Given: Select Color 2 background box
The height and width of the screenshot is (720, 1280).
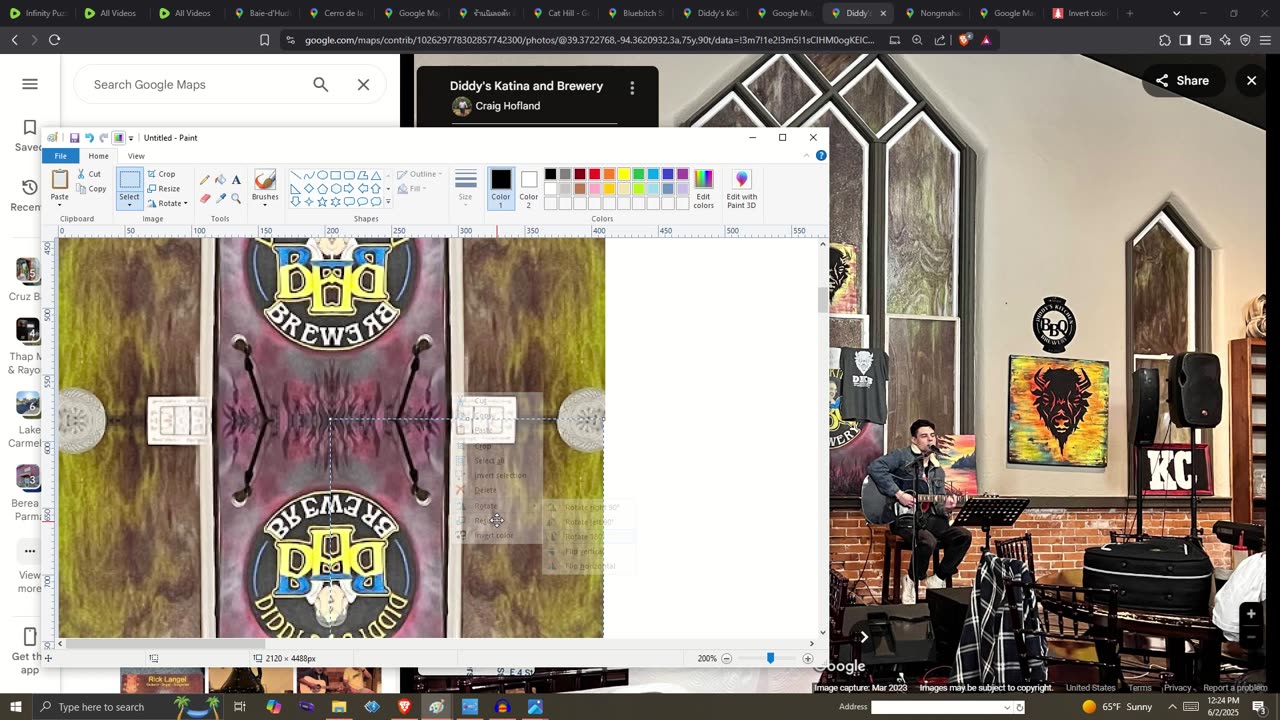Looking at the screenshot, I should [x=529, y=188].
